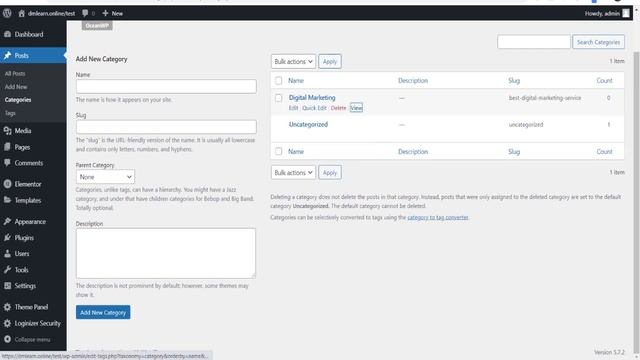This screenshot has height=360, width=640.
Task: Click the Comments icon in sidebar
Action: pyautogui.click(x=7, y=163)
